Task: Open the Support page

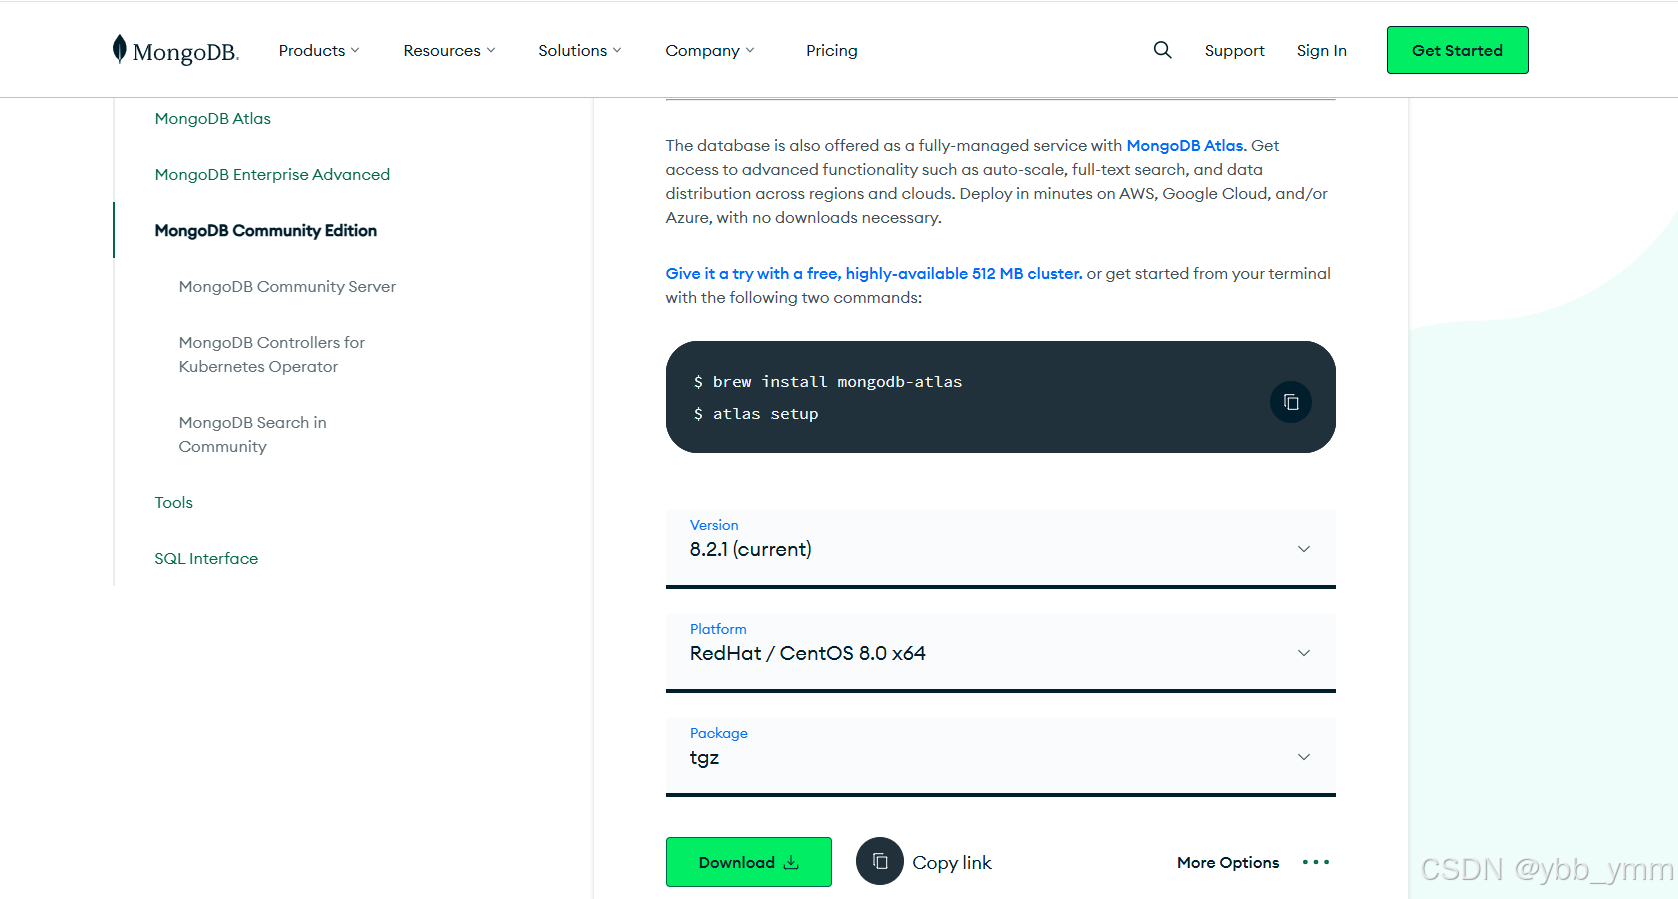Action: pyautogui.click(x=1234, y=50)
